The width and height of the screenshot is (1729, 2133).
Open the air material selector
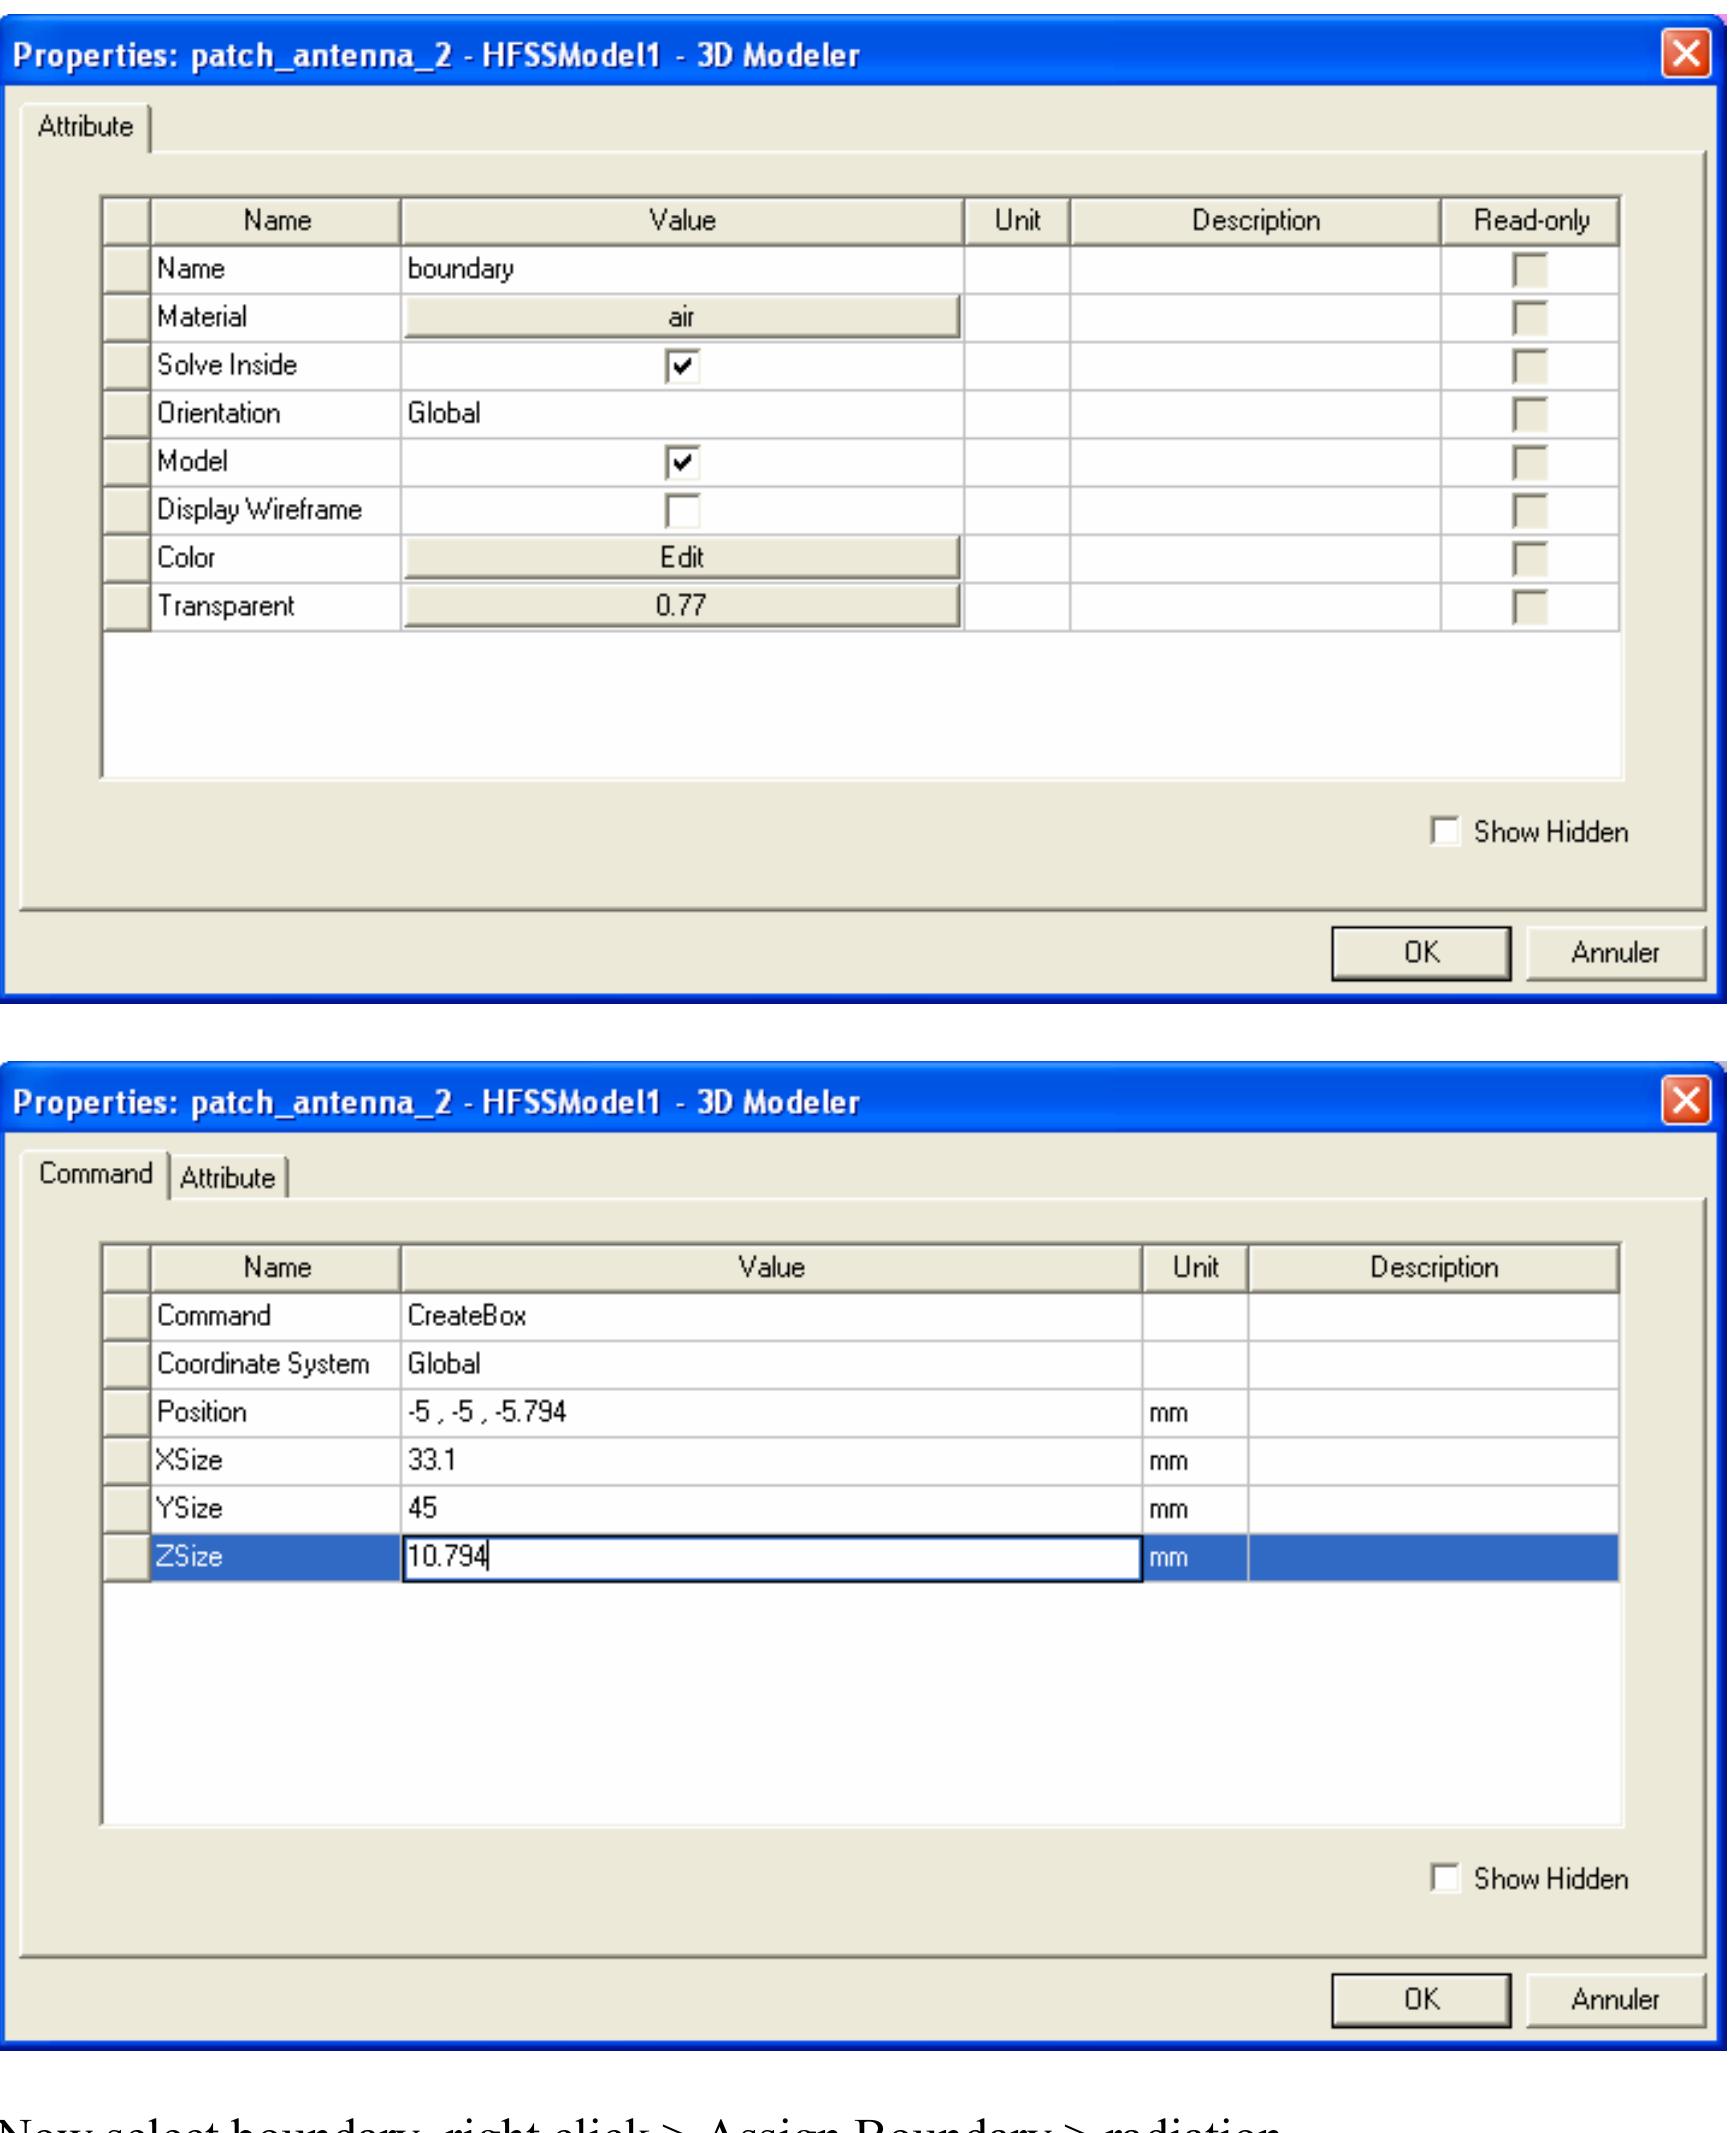click(x=683, y=317)
